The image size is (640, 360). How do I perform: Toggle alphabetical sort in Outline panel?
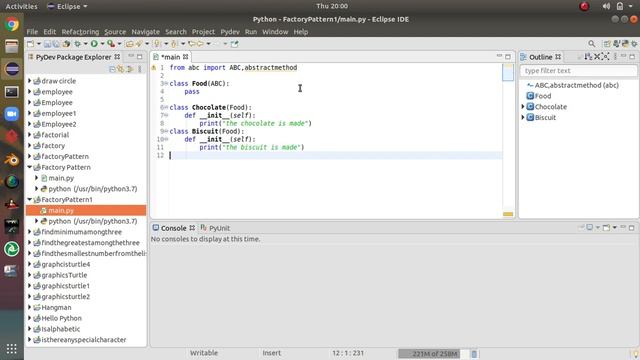pos(588,57)
